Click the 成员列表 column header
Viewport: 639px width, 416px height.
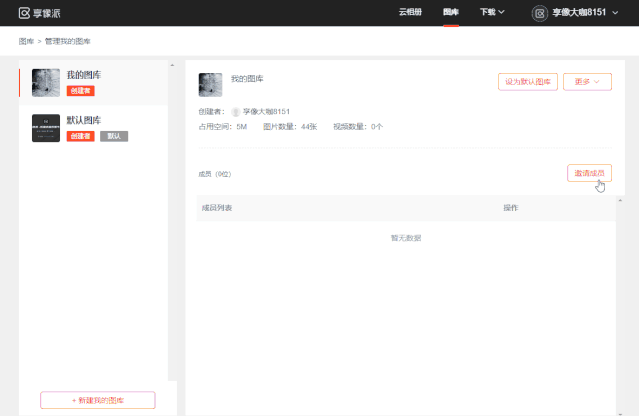(x=217, y=208)
